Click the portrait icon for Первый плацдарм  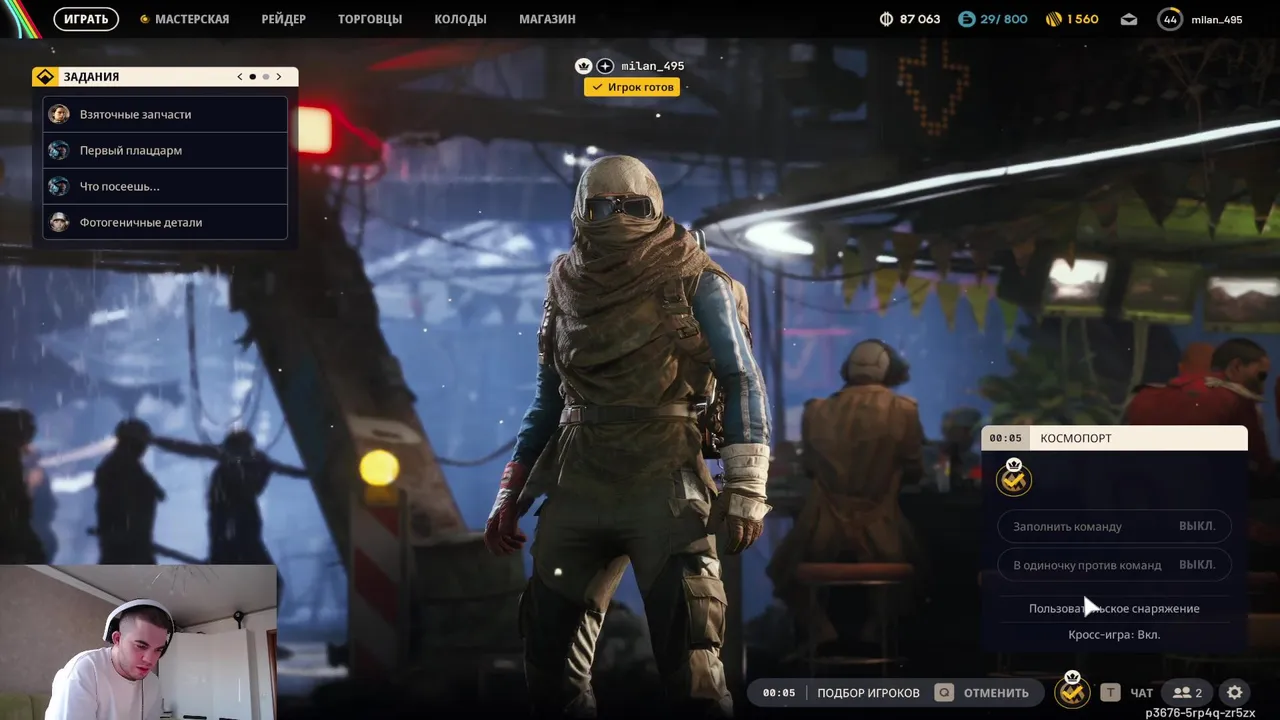pyautogui.click(x=59, y=150)
